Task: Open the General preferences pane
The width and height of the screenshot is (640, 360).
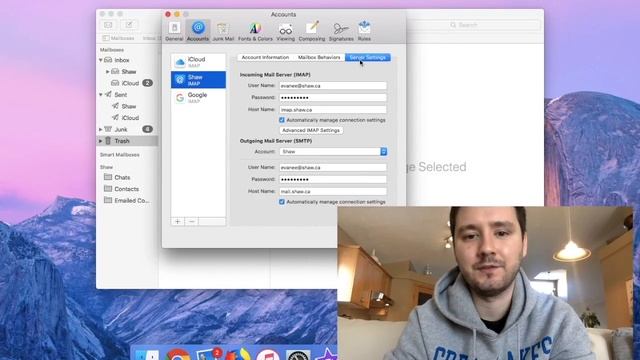Action: click(174, 31)
